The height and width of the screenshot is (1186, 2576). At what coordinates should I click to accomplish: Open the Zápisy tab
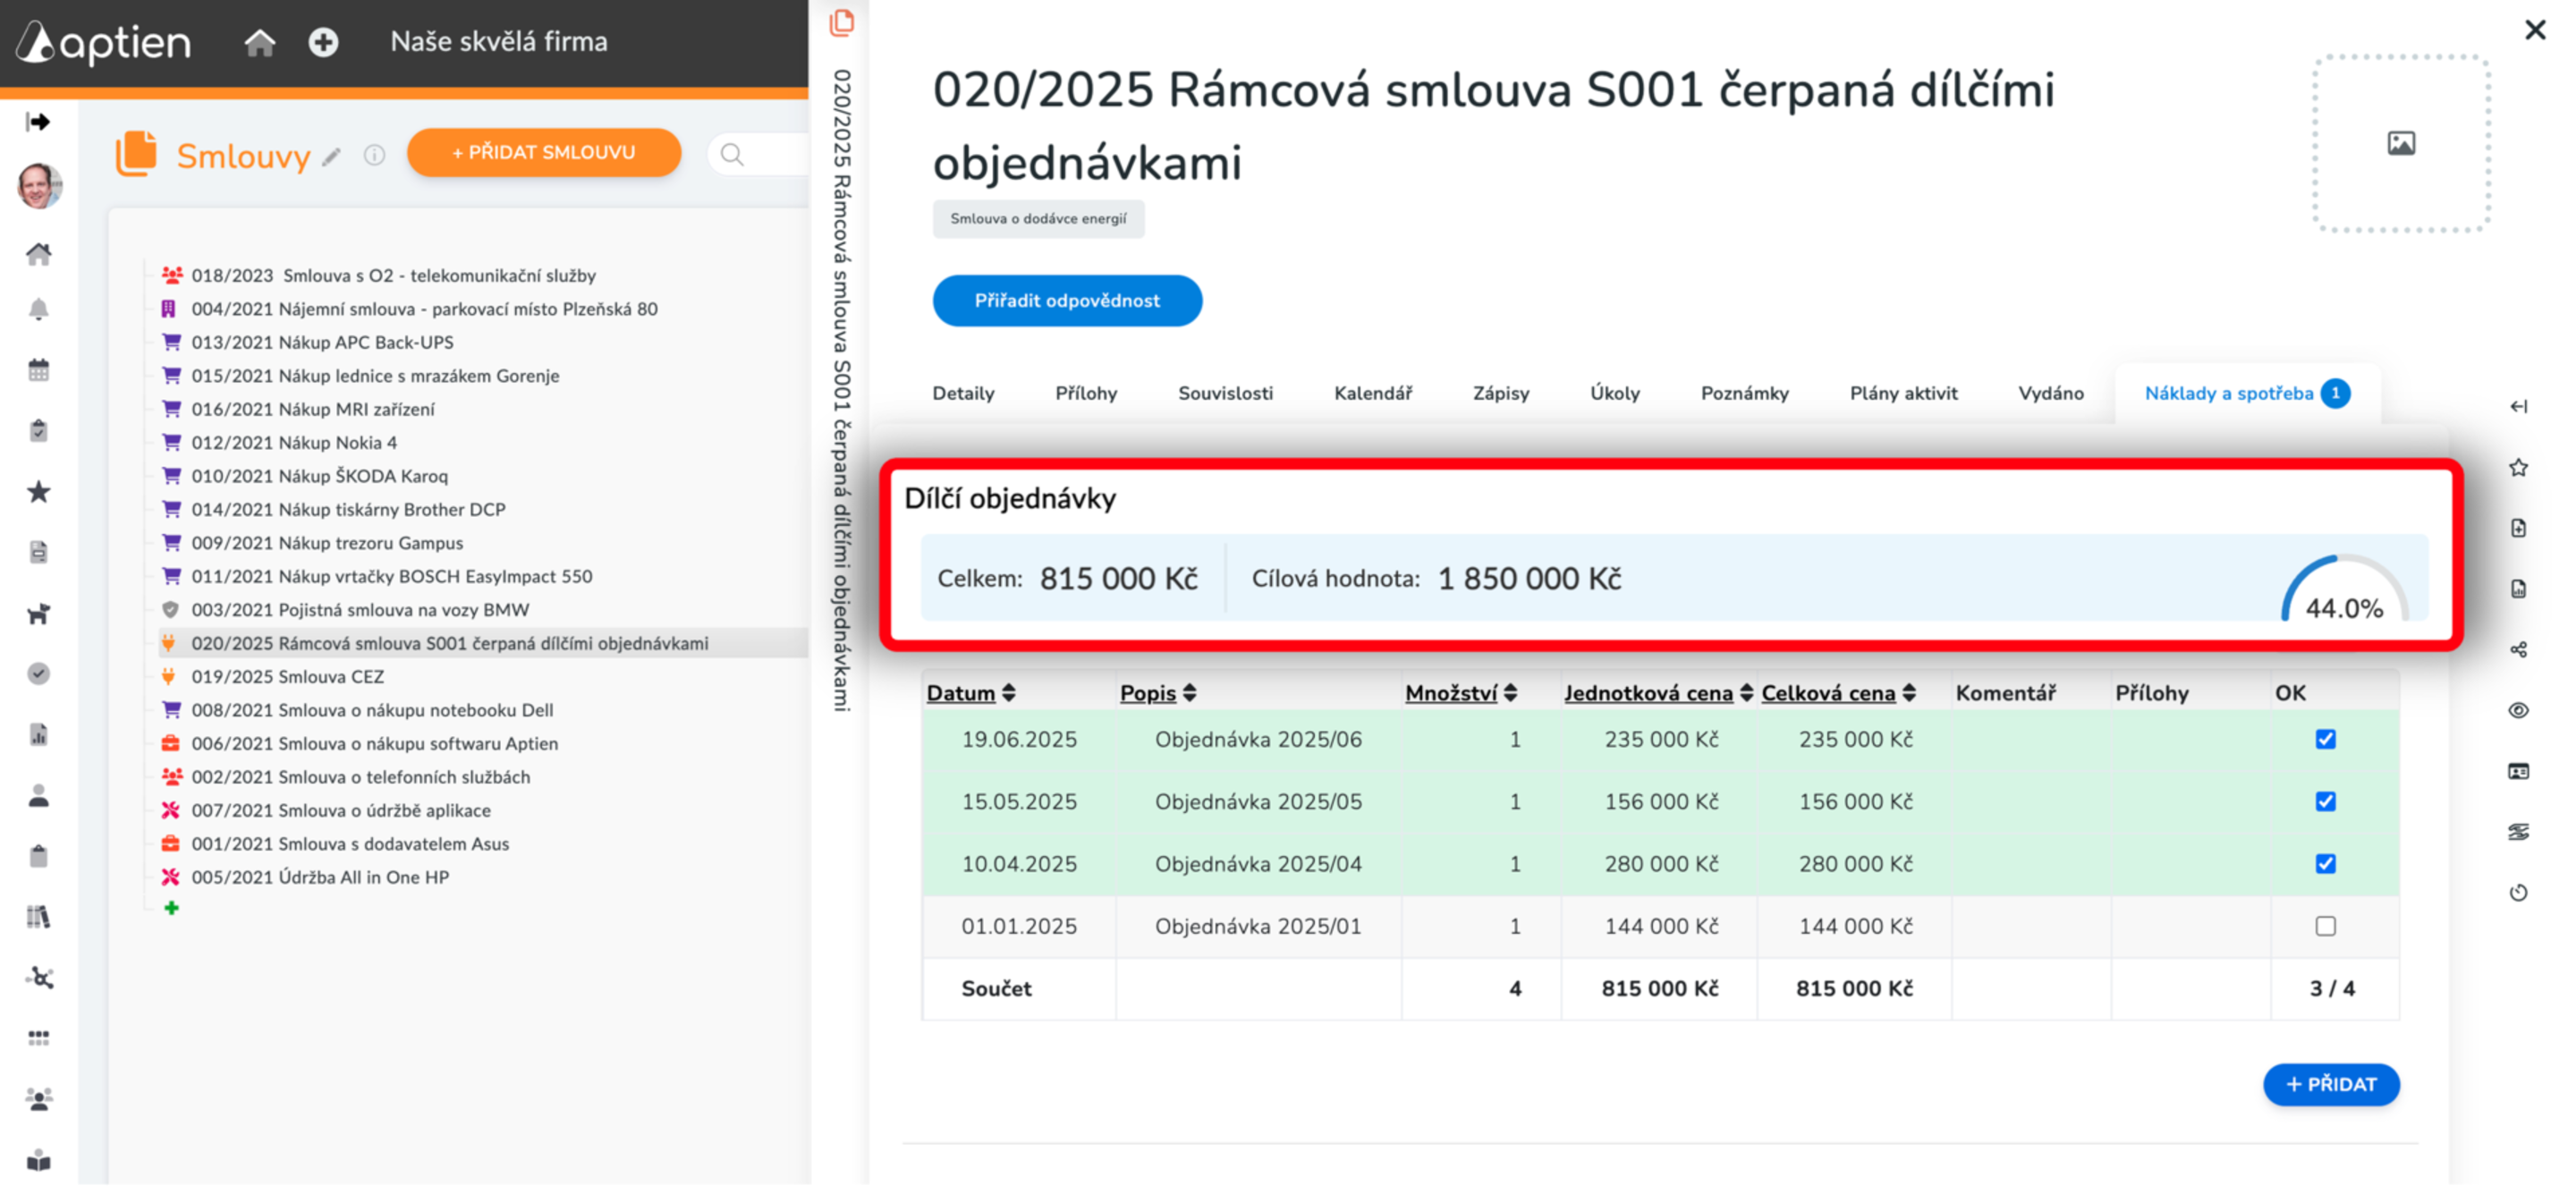point(1500,393)
